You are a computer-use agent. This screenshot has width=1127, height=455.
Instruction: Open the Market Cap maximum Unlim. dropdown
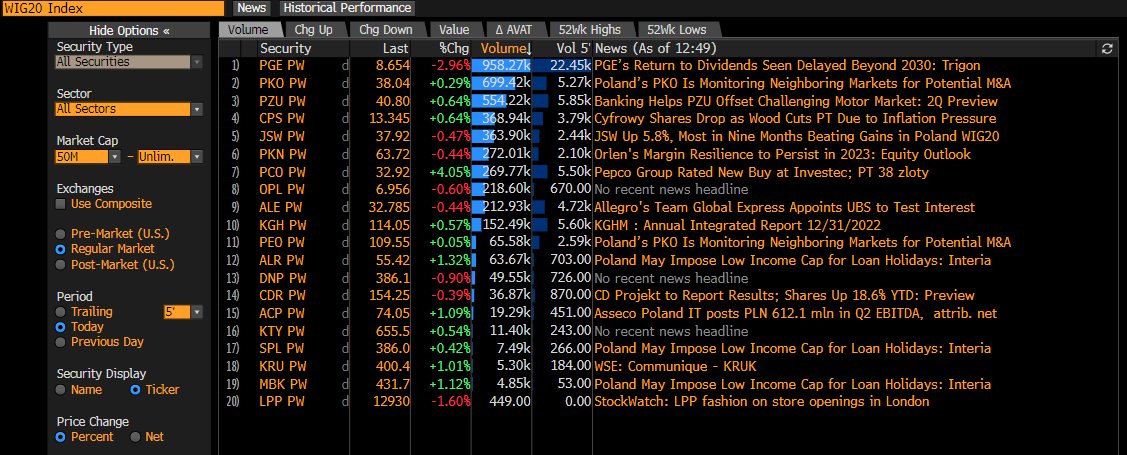[x=171, y=157]
